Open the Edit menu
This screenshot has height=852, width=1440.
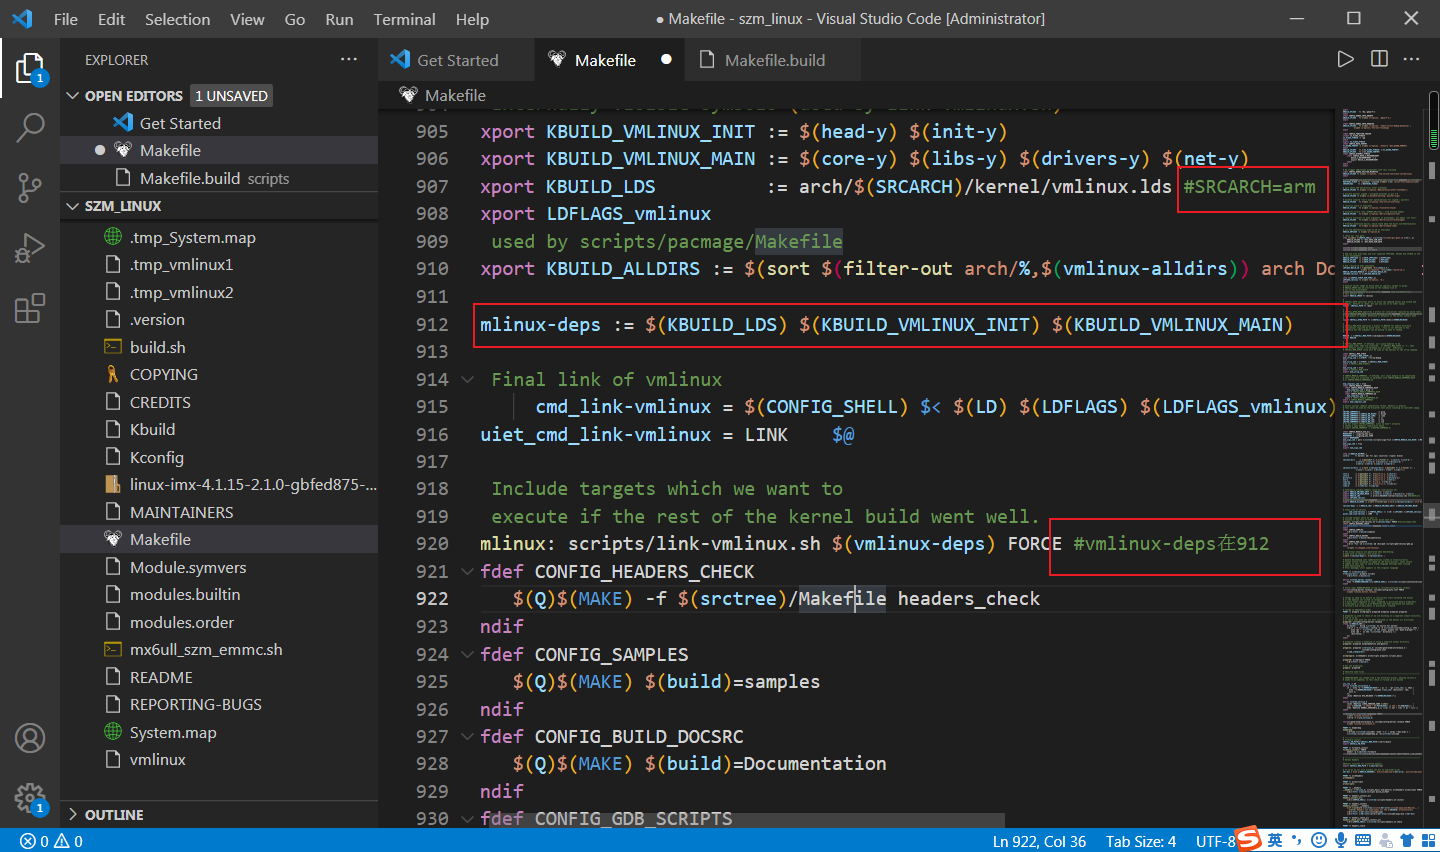coord(112,19)
